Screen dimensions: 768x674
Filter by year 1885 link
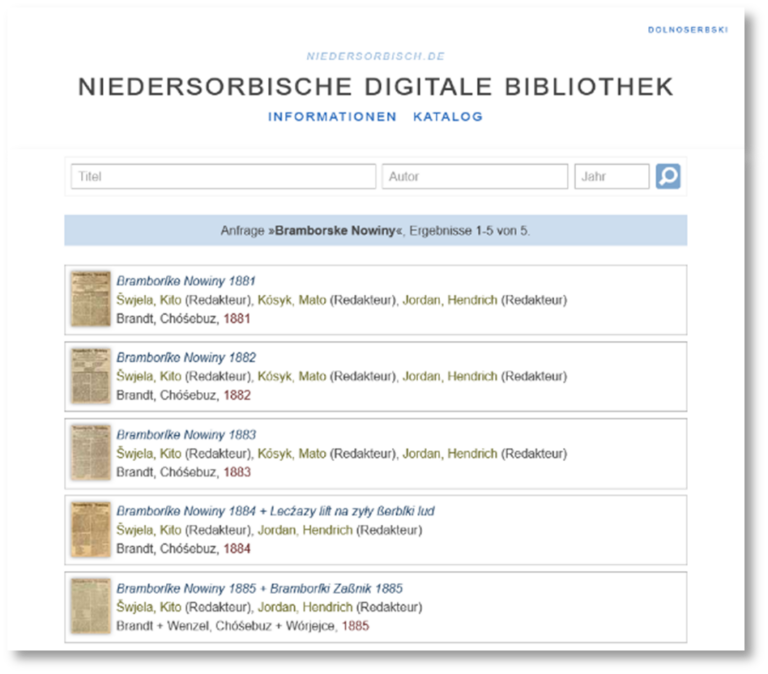[355, 626]
